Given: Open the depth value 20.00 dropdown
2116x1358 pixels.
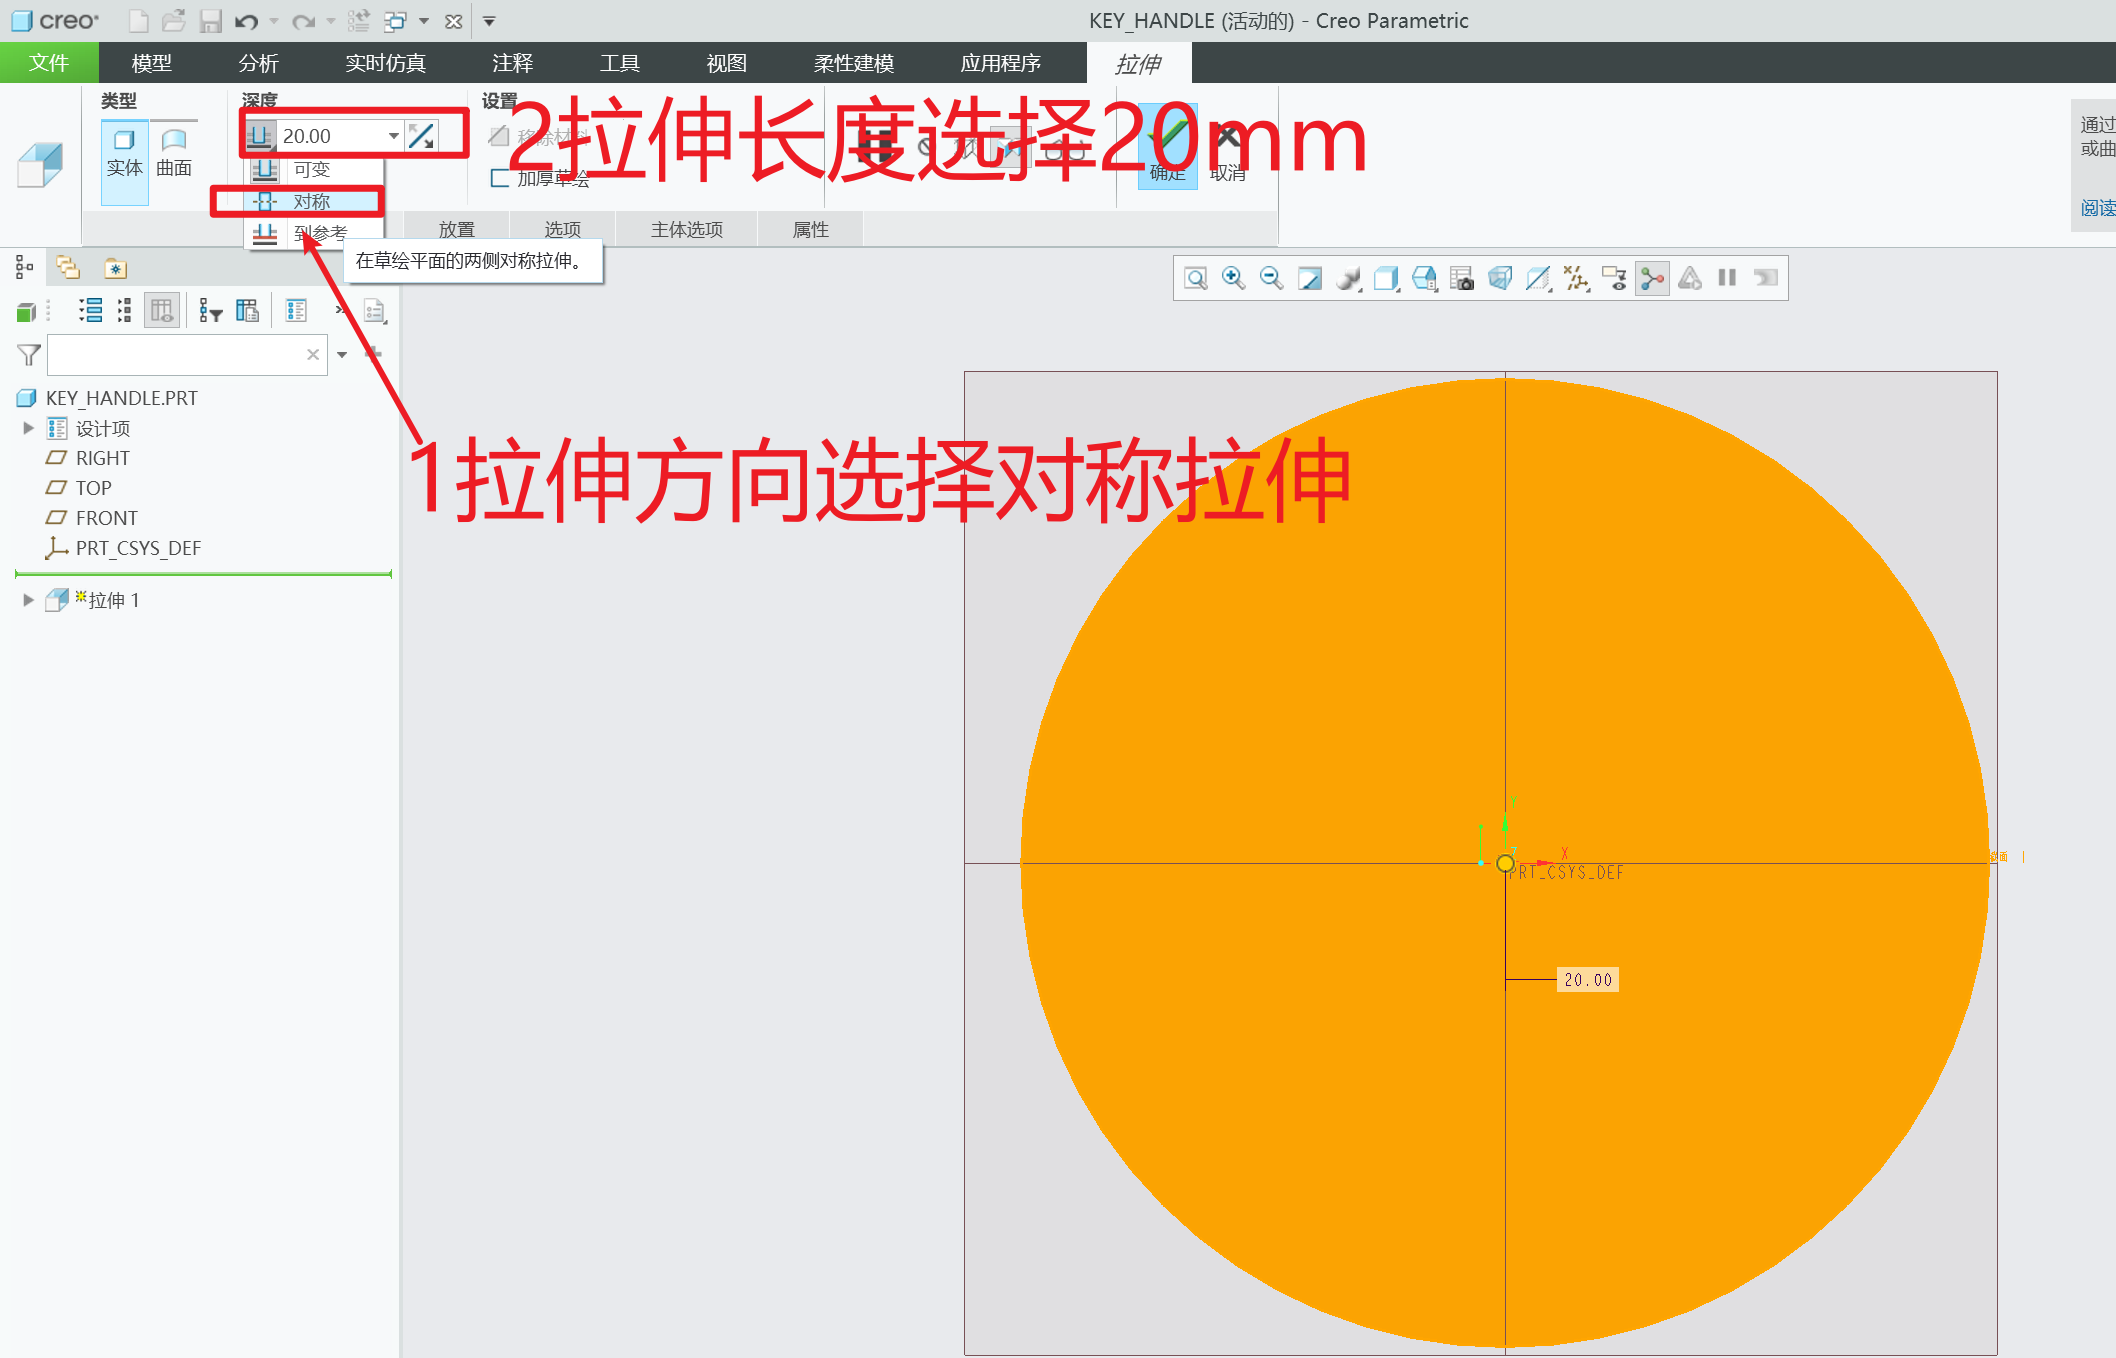Looking at the screenshot, I should coord(392,135).
